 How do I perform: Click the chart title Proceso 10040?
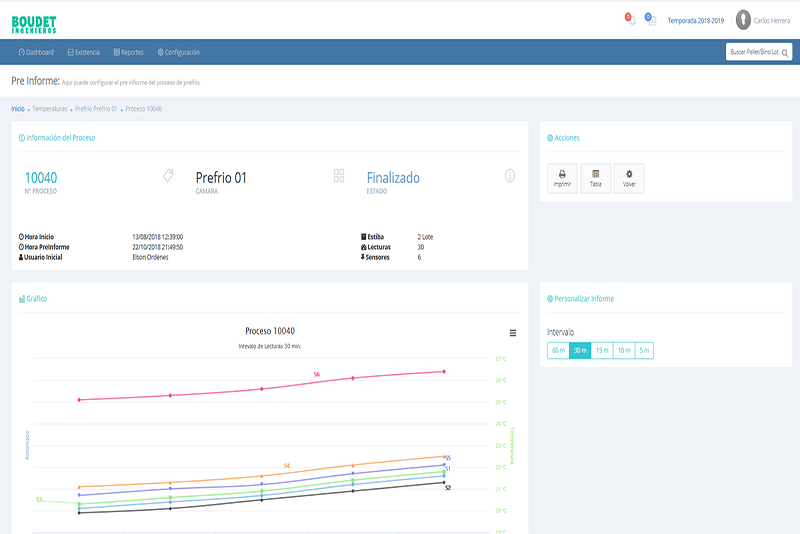[x=270, y=331]
